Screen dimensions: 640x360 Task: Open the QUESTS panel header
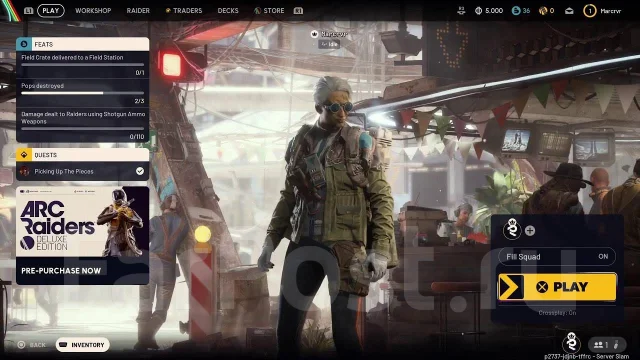coord(82,155)
